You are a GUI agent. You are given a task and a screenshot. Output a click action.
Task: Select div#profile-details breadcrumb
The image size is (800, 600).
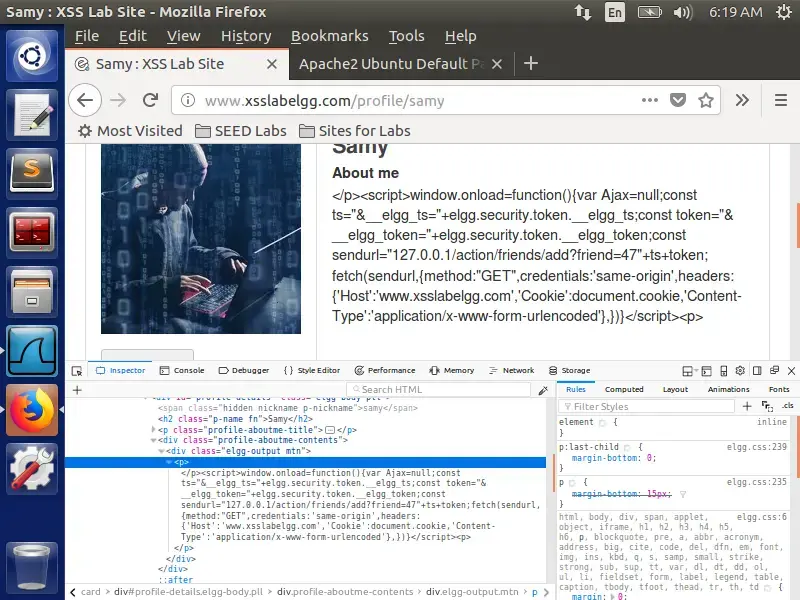tap(188, 592)
